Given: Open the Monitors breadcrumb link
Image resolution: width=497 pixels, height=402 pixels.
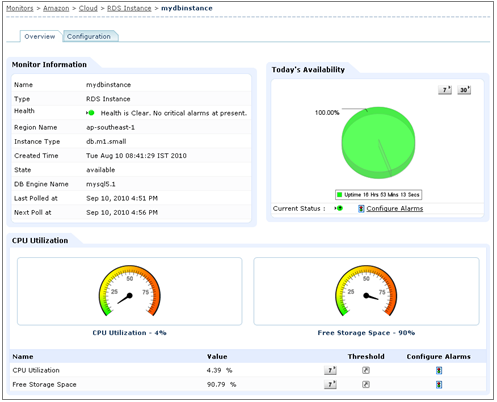Looking at the screenshot, I should click(x=20, y=8).
